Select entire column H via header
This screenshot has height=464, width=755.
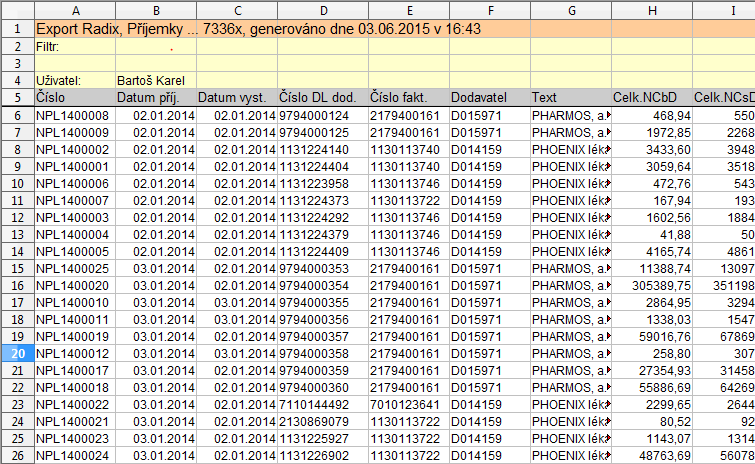click(x=651, y=9)
